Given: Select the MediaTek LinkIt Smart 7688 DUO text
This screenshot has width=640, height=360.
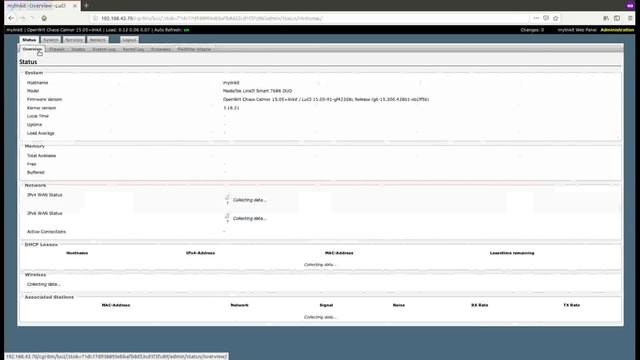Looking at the screenshot, I should tap(257, 91).
